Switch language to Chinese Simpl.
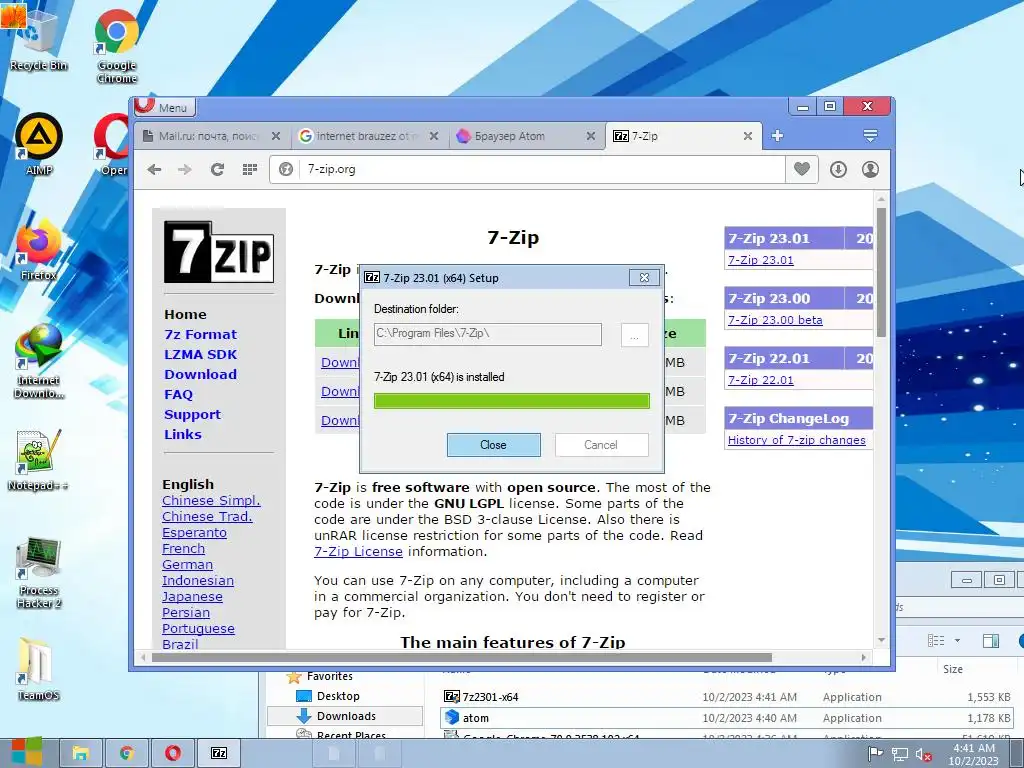The width and height of the screenshot is (1024, 768). [211, 500]
